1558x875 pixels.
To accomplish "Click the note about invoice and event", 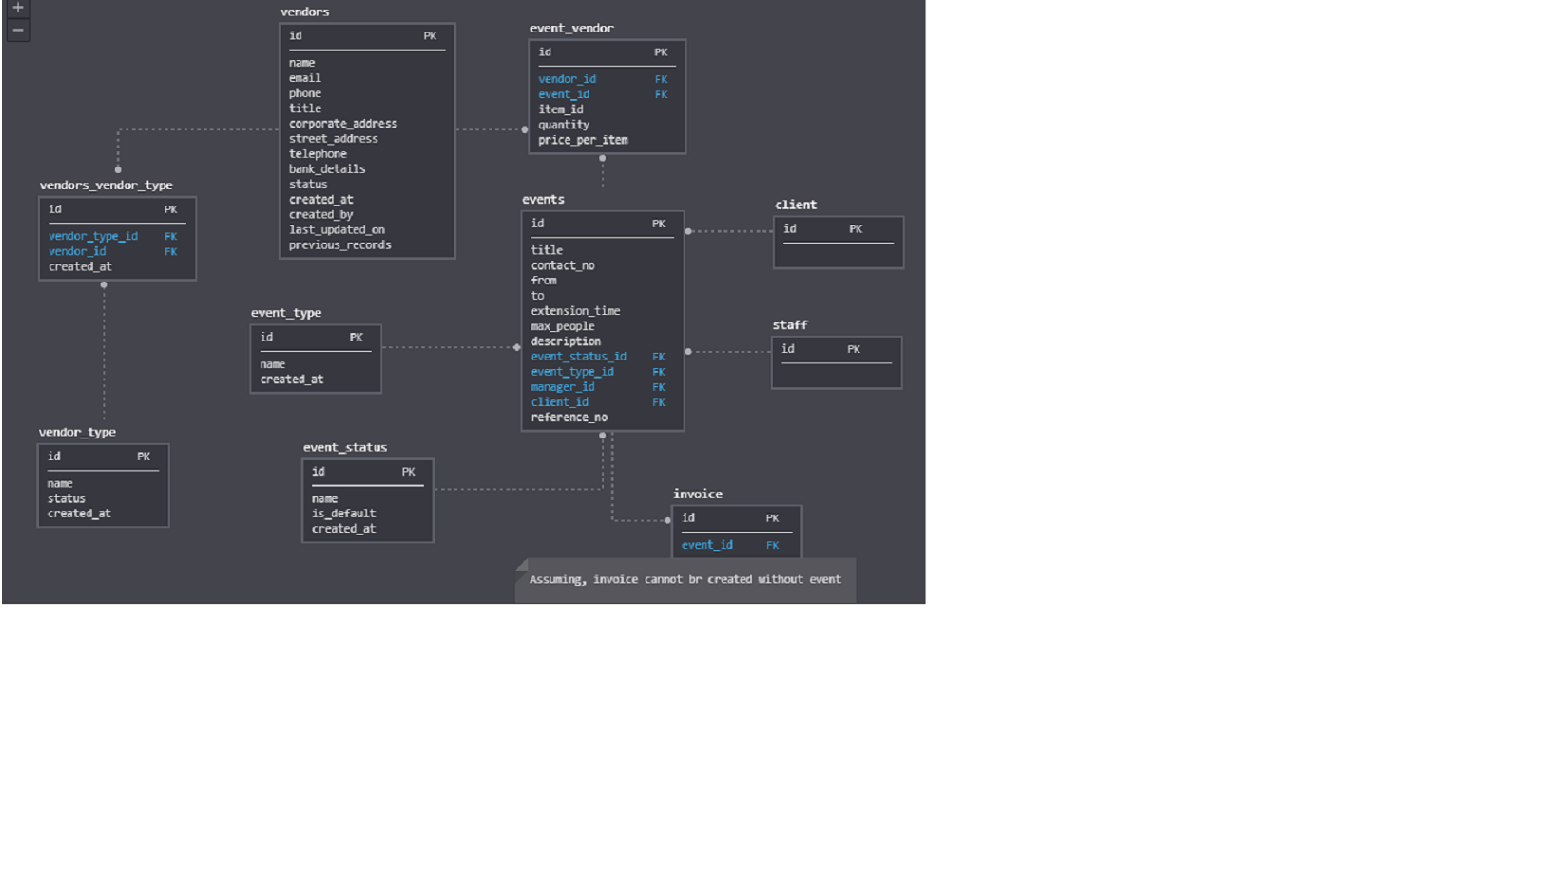I will tap(685, 580).
